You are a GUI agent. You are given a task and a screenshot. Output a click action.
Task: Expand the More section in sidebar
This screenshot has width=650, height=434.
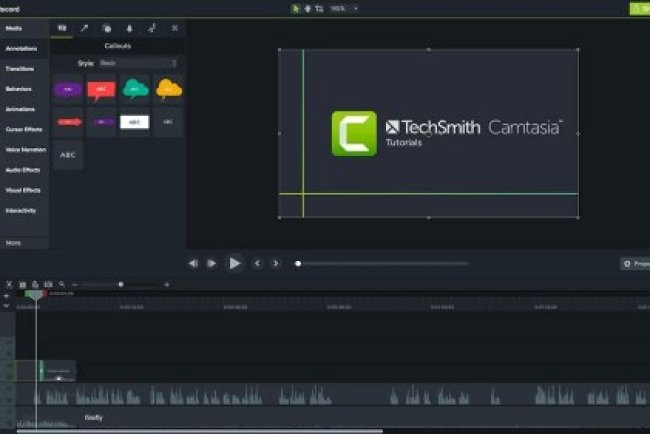(14, 242)
